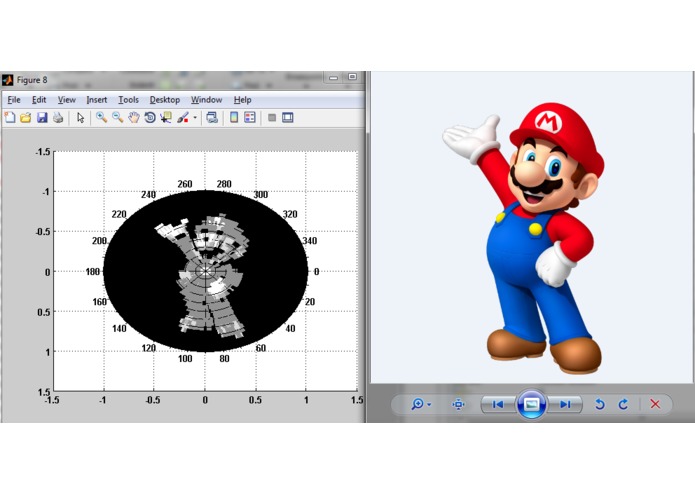Rotate image clockwise in Photo Viewer
This screenshot has width=695, height=494.
tap(623, 404)
